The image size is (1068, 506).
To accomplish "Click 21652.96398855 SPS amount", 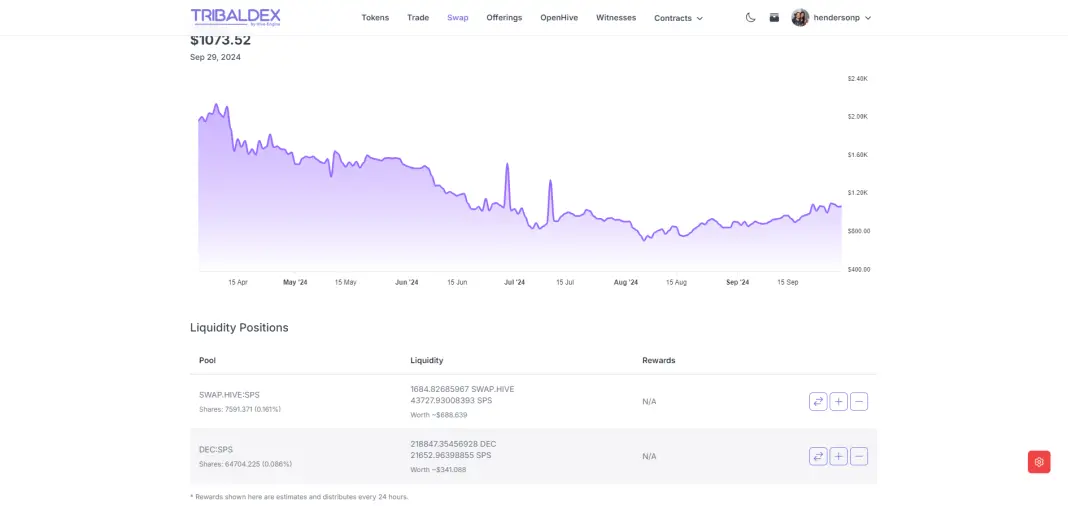I will [x=451, y=455].
